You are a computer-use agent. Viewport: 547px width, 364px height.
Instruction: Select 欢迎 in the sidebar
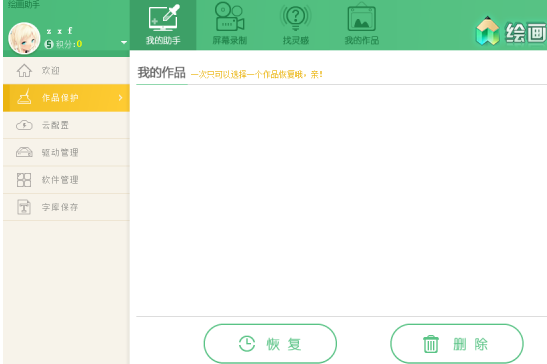point(66,70)
